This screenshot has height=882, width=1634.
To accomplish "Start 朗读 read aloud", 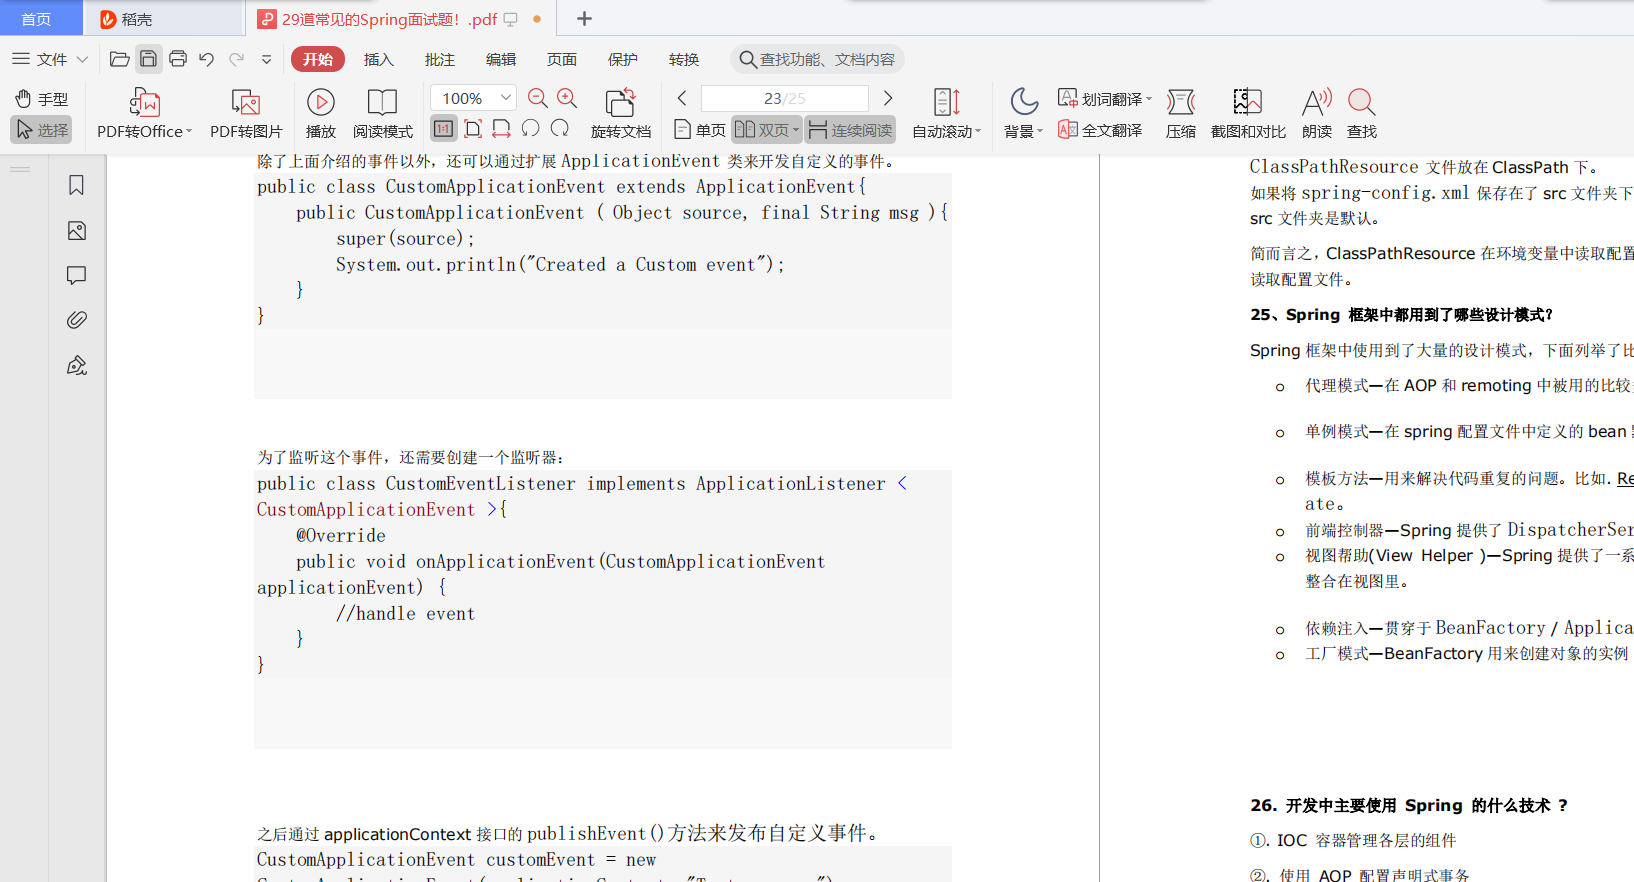I will tap(1317, 113).
